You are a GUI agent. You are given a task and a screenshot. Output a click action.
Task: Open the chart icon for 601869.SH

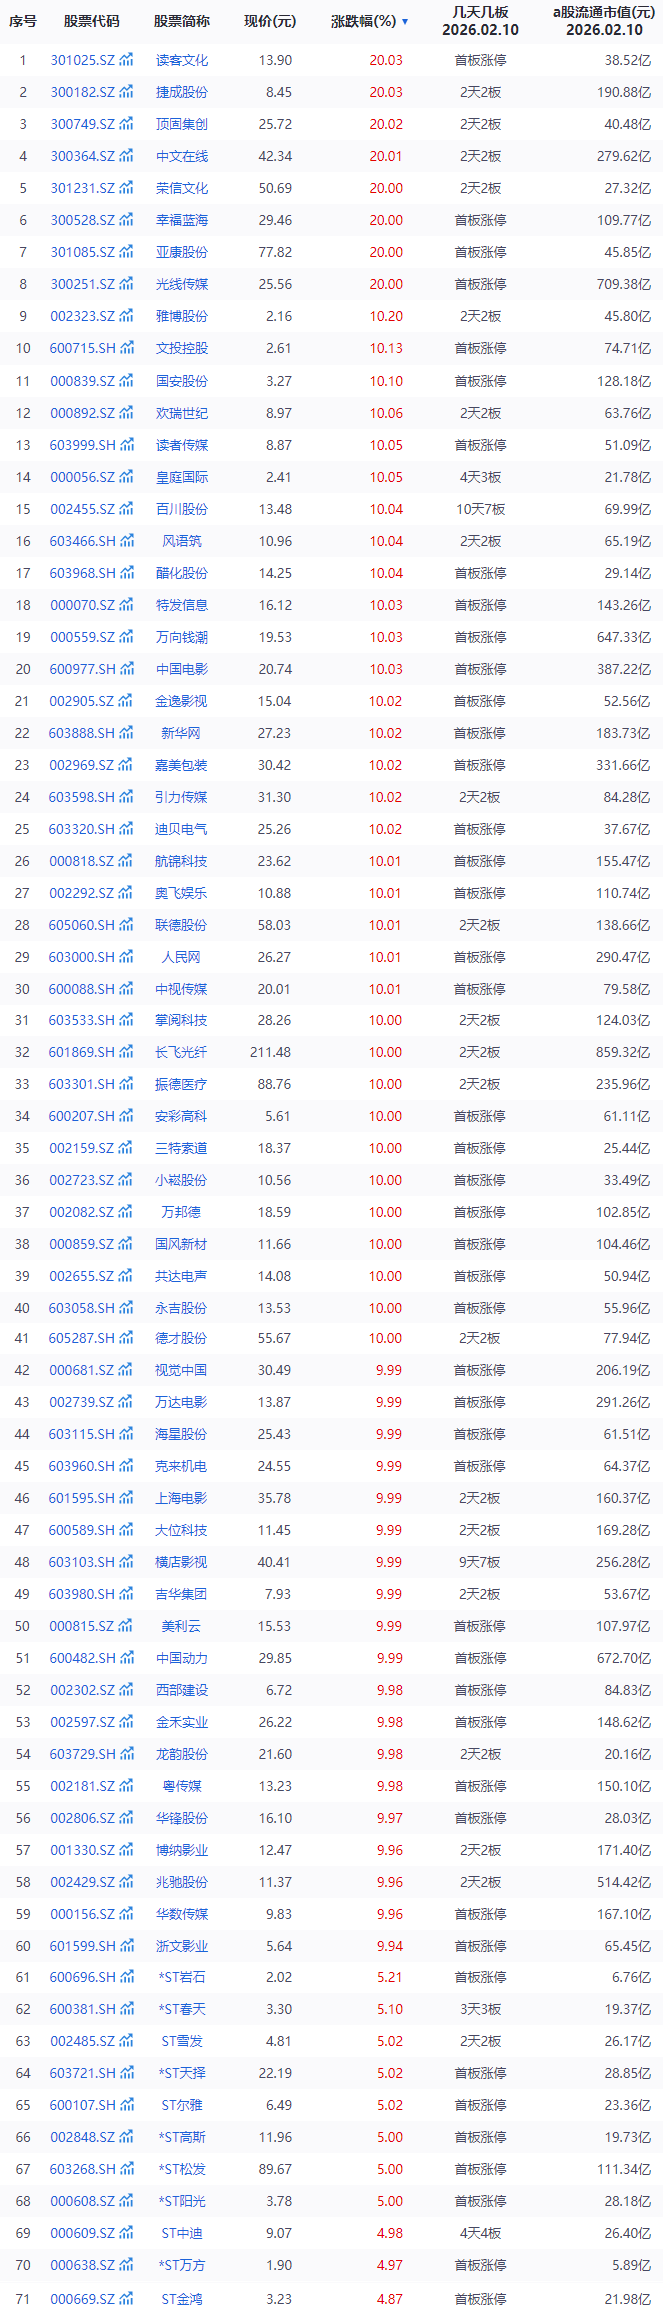click(126, 1052)
